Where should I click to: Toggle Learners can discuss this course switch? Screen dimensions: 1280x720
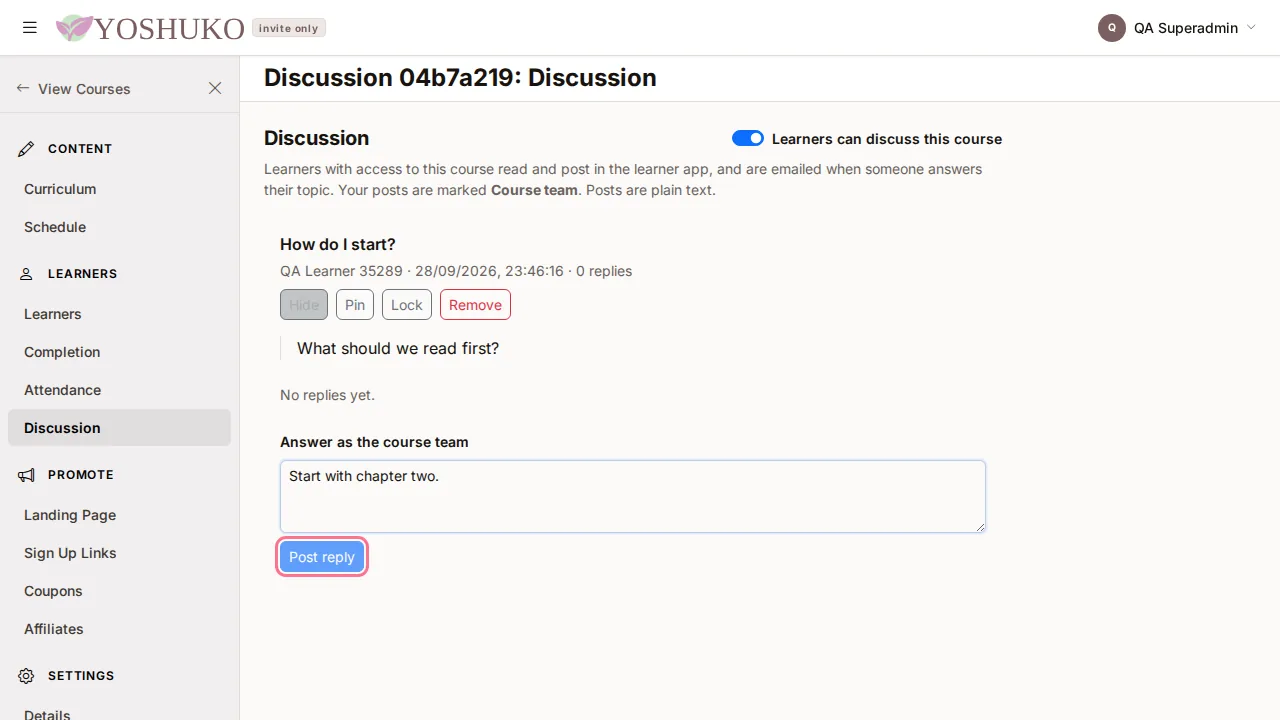(x=748, y=138)
